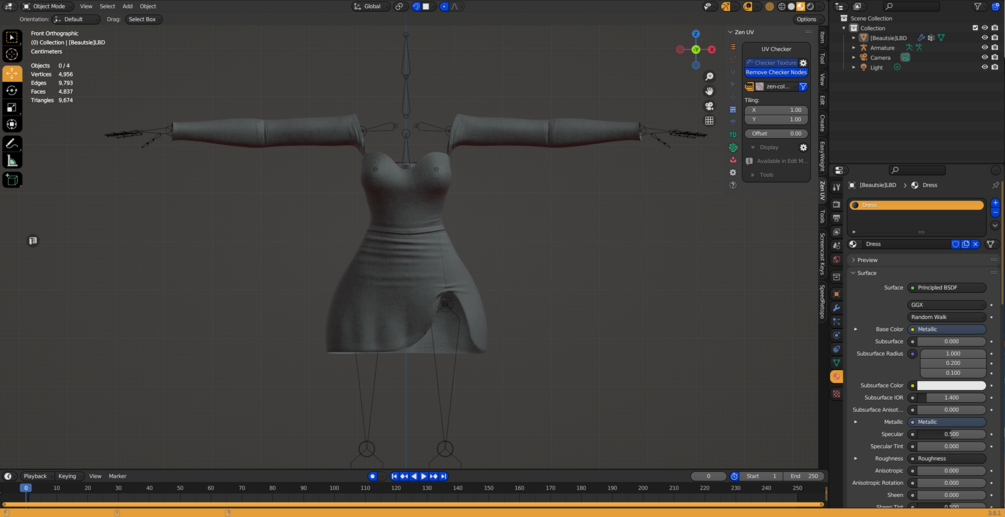Open Zen UV help question icon
Screen dimensions: 1005x517
pyautogui.click(x=733, y=185)
